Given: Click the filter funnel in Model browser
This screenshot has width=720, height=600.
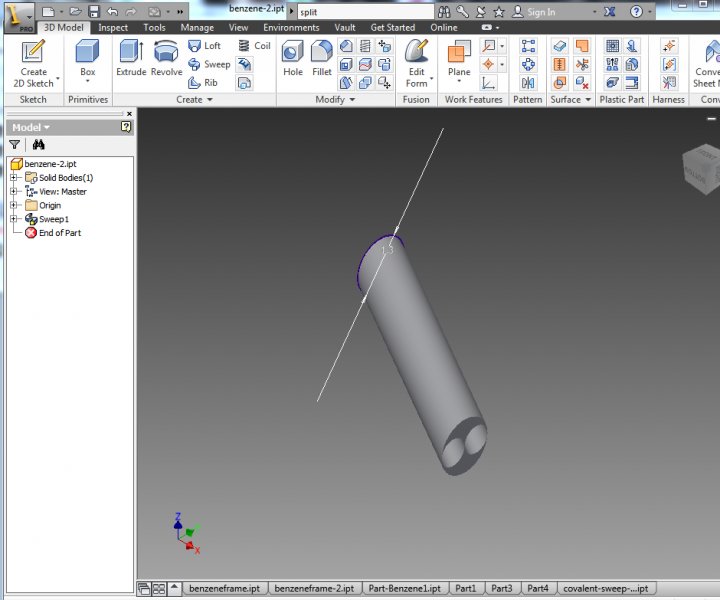Looking at the screenshot, I should click(x=14, y=145).
